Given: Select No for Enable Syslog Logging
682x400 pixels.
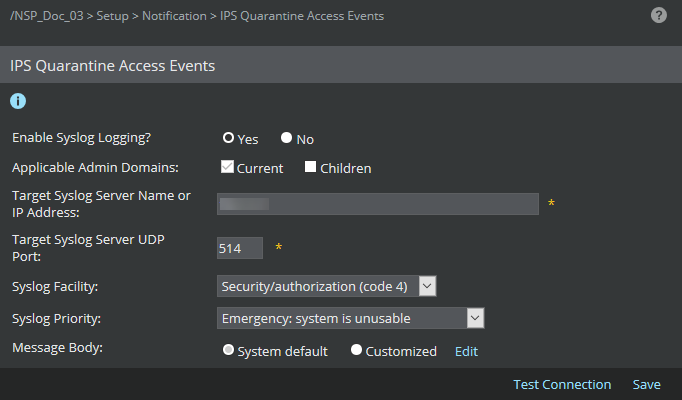Looking at the screenshot, I should (286, 138).
